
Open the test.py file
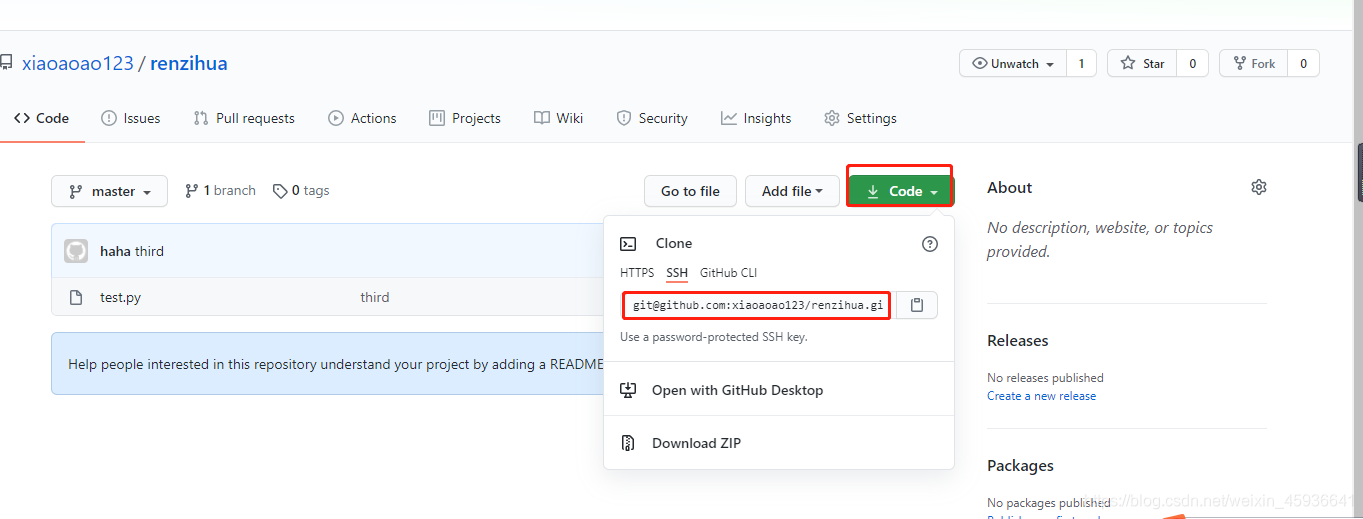click(x=120, y=297)
